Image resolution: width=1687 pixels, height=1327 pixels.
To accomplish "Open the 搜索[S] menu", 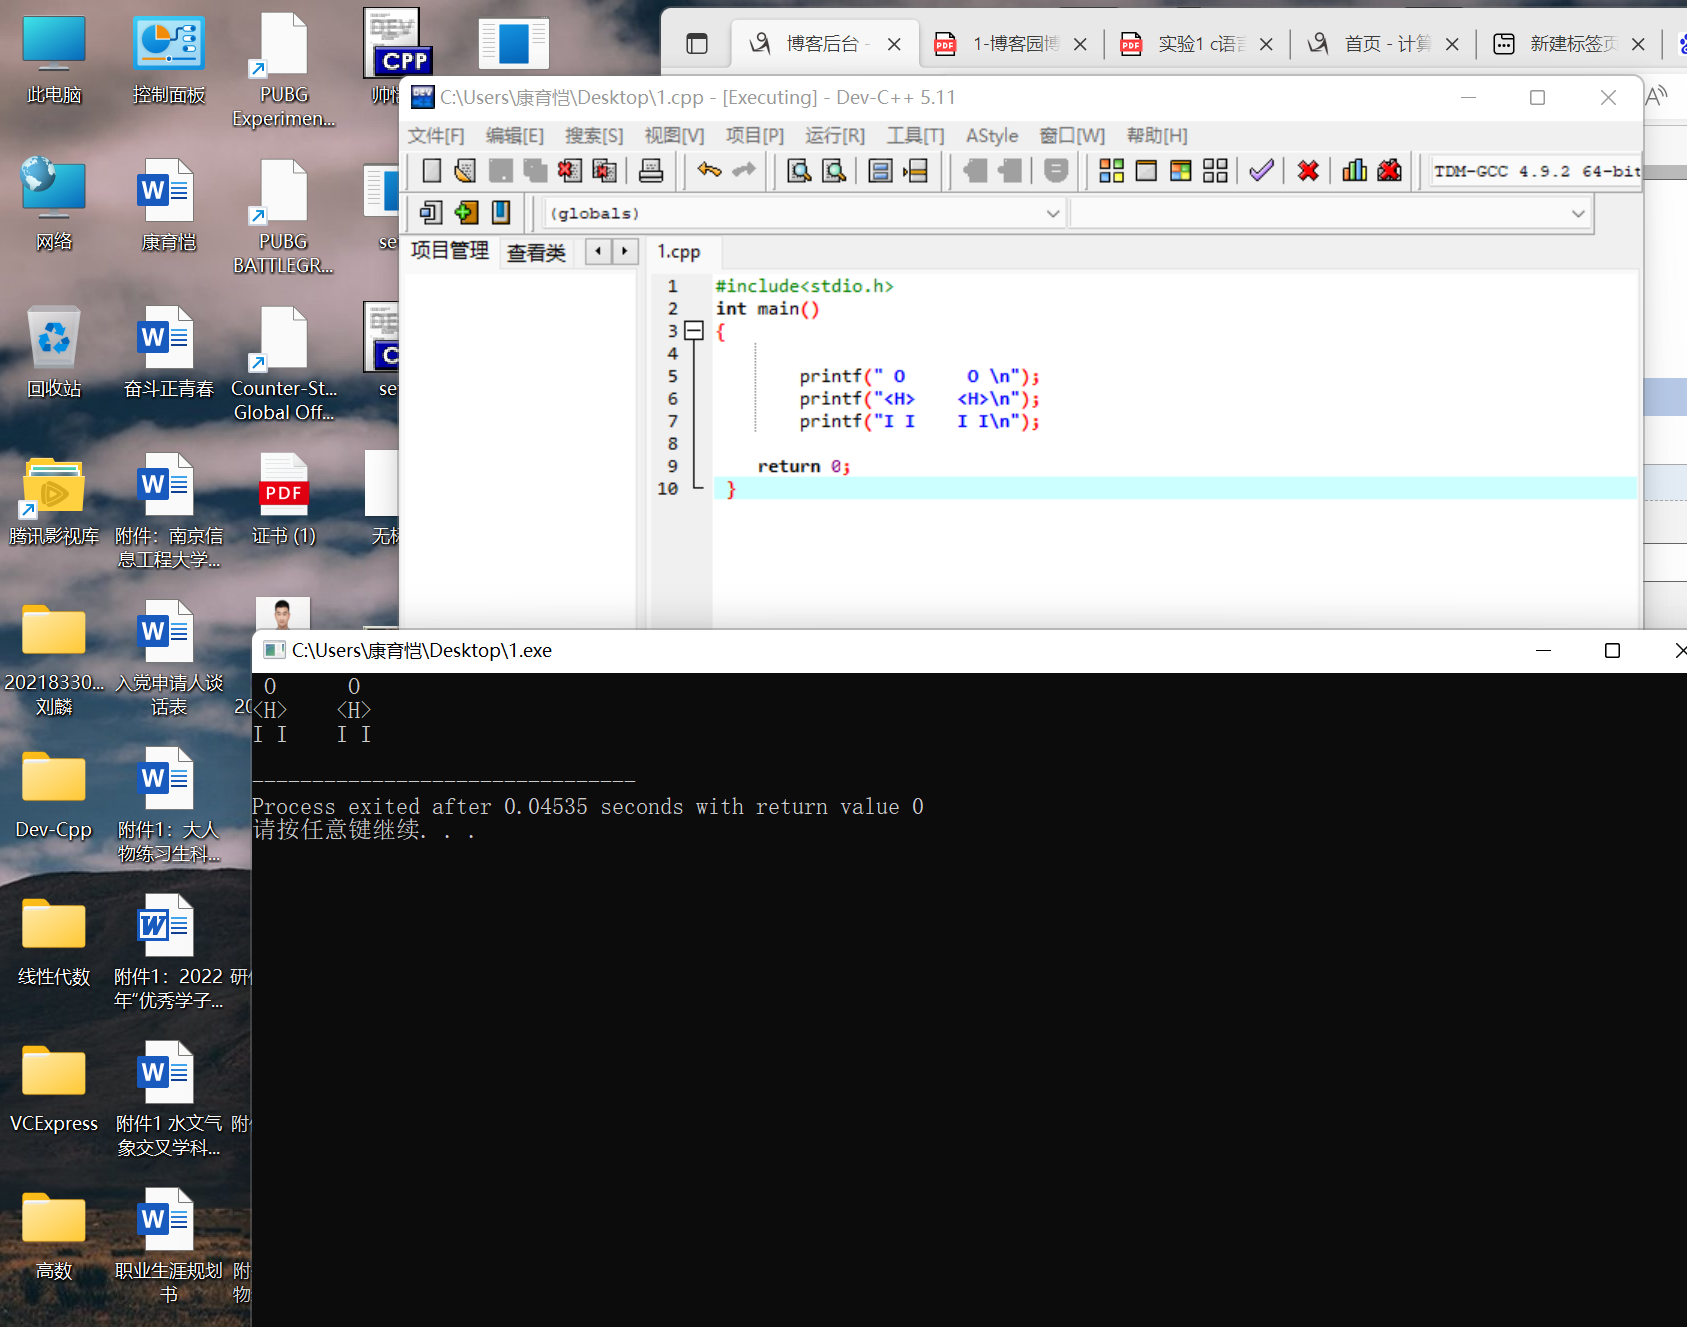I will 594,136.
